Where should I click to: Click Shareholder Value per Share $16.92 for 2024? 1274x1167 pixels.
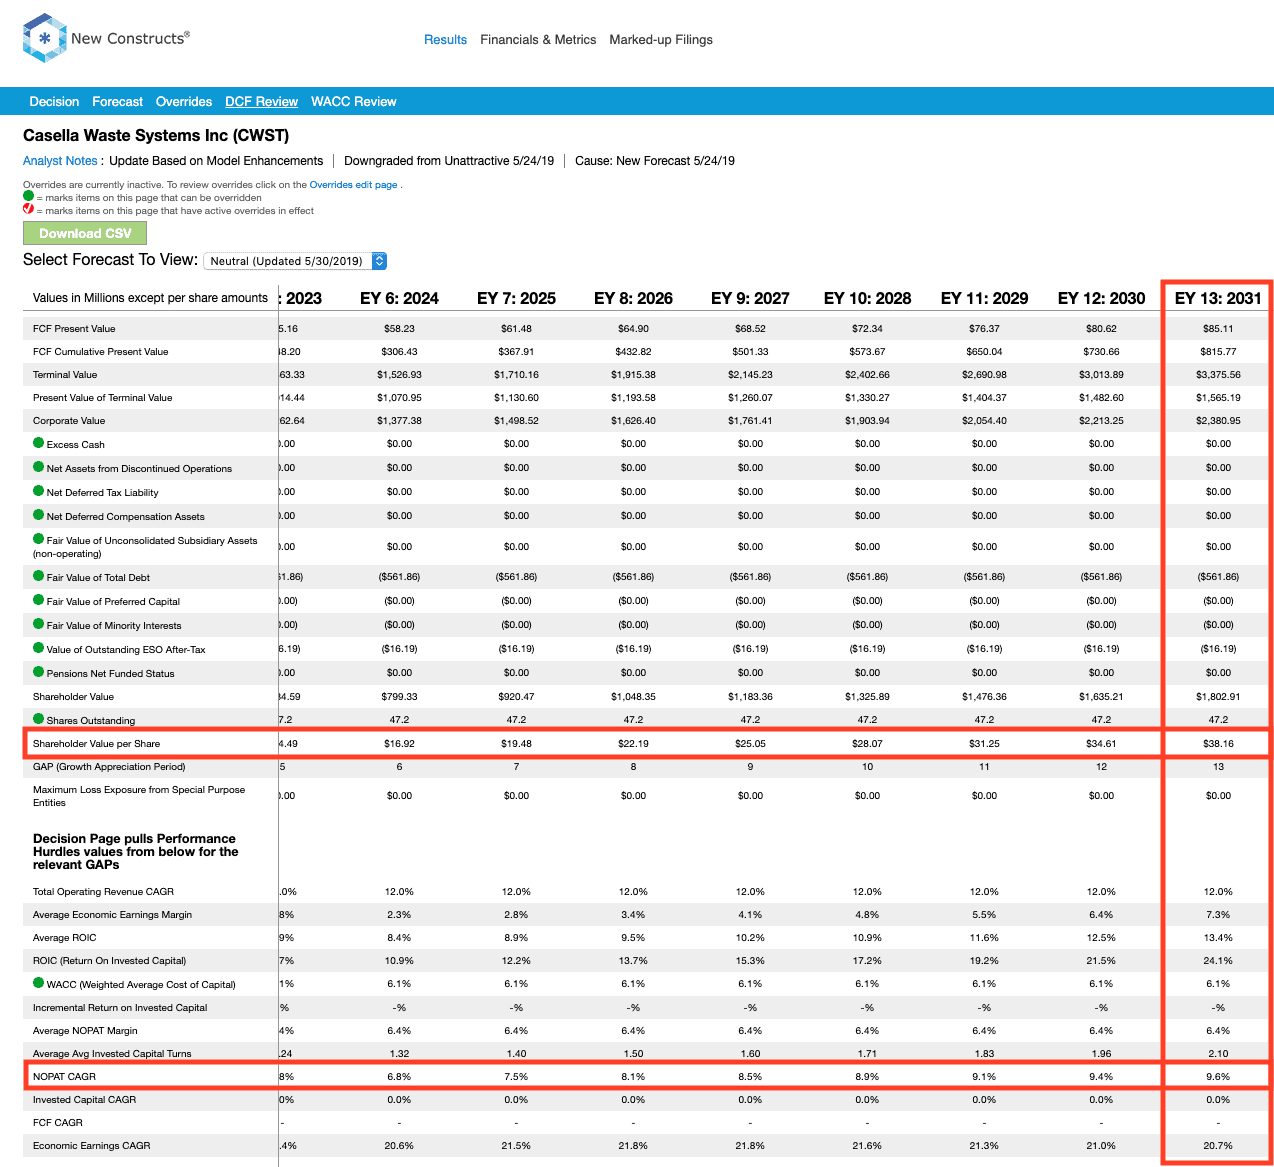tap(399, 744)
